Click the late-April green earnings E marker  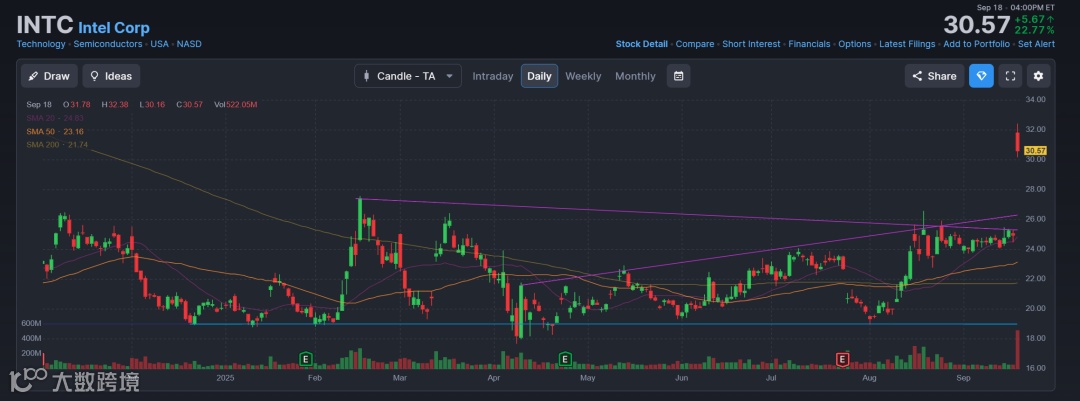[565, 358]
